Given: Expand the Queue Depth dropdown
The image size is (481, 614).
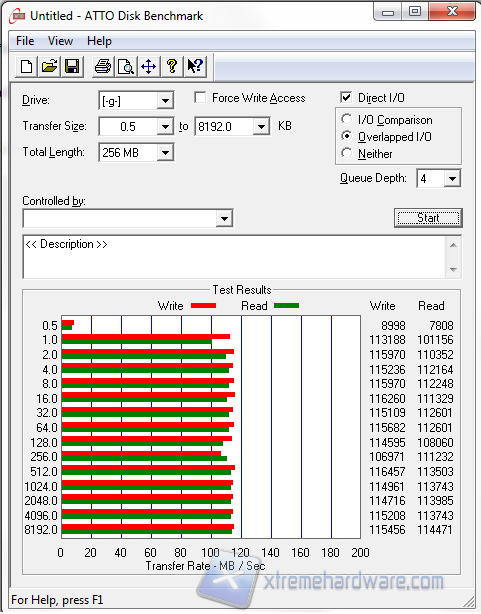Looking at the screenshot, I should click(x=452, y=179).
